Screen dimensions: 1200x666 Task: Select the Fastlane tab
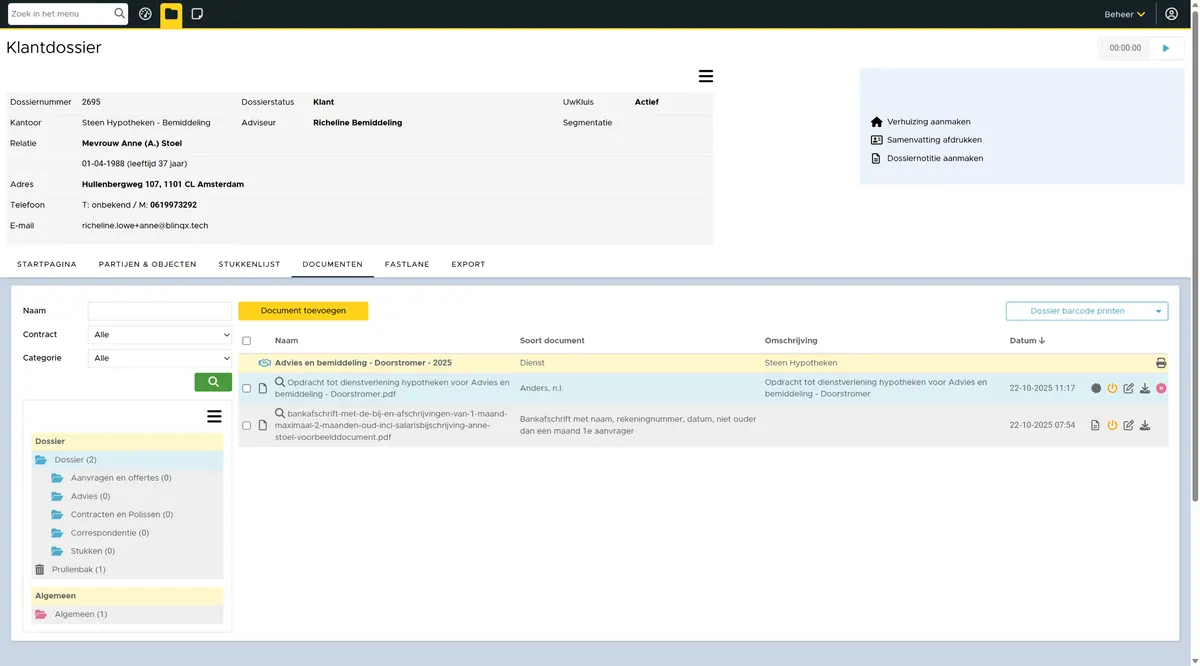[407, 264]
